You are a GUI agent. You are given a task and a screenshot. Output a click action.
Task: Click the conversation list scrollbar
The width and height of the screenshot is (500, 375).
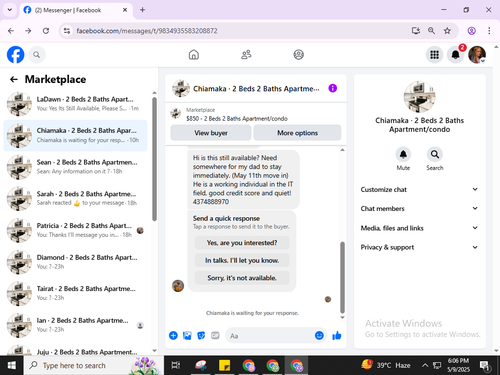(x=154, y=159)
